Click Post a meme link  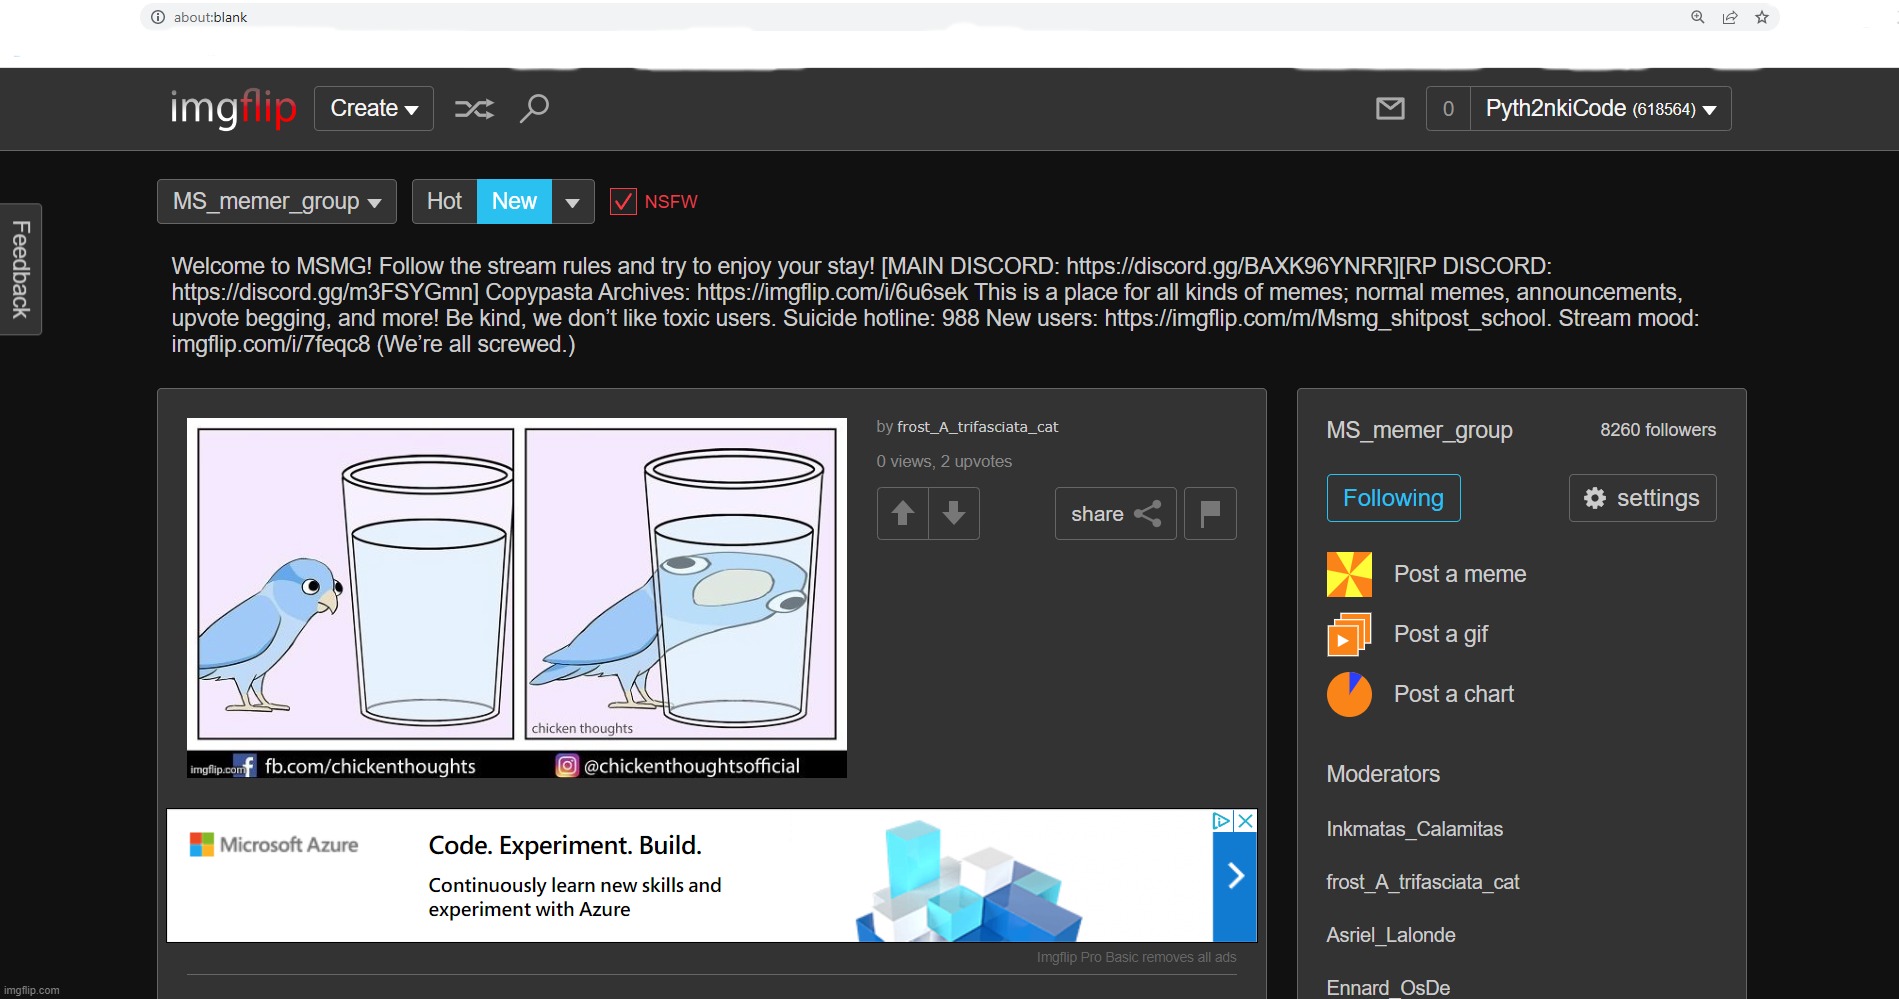(x=1460, y=574)
